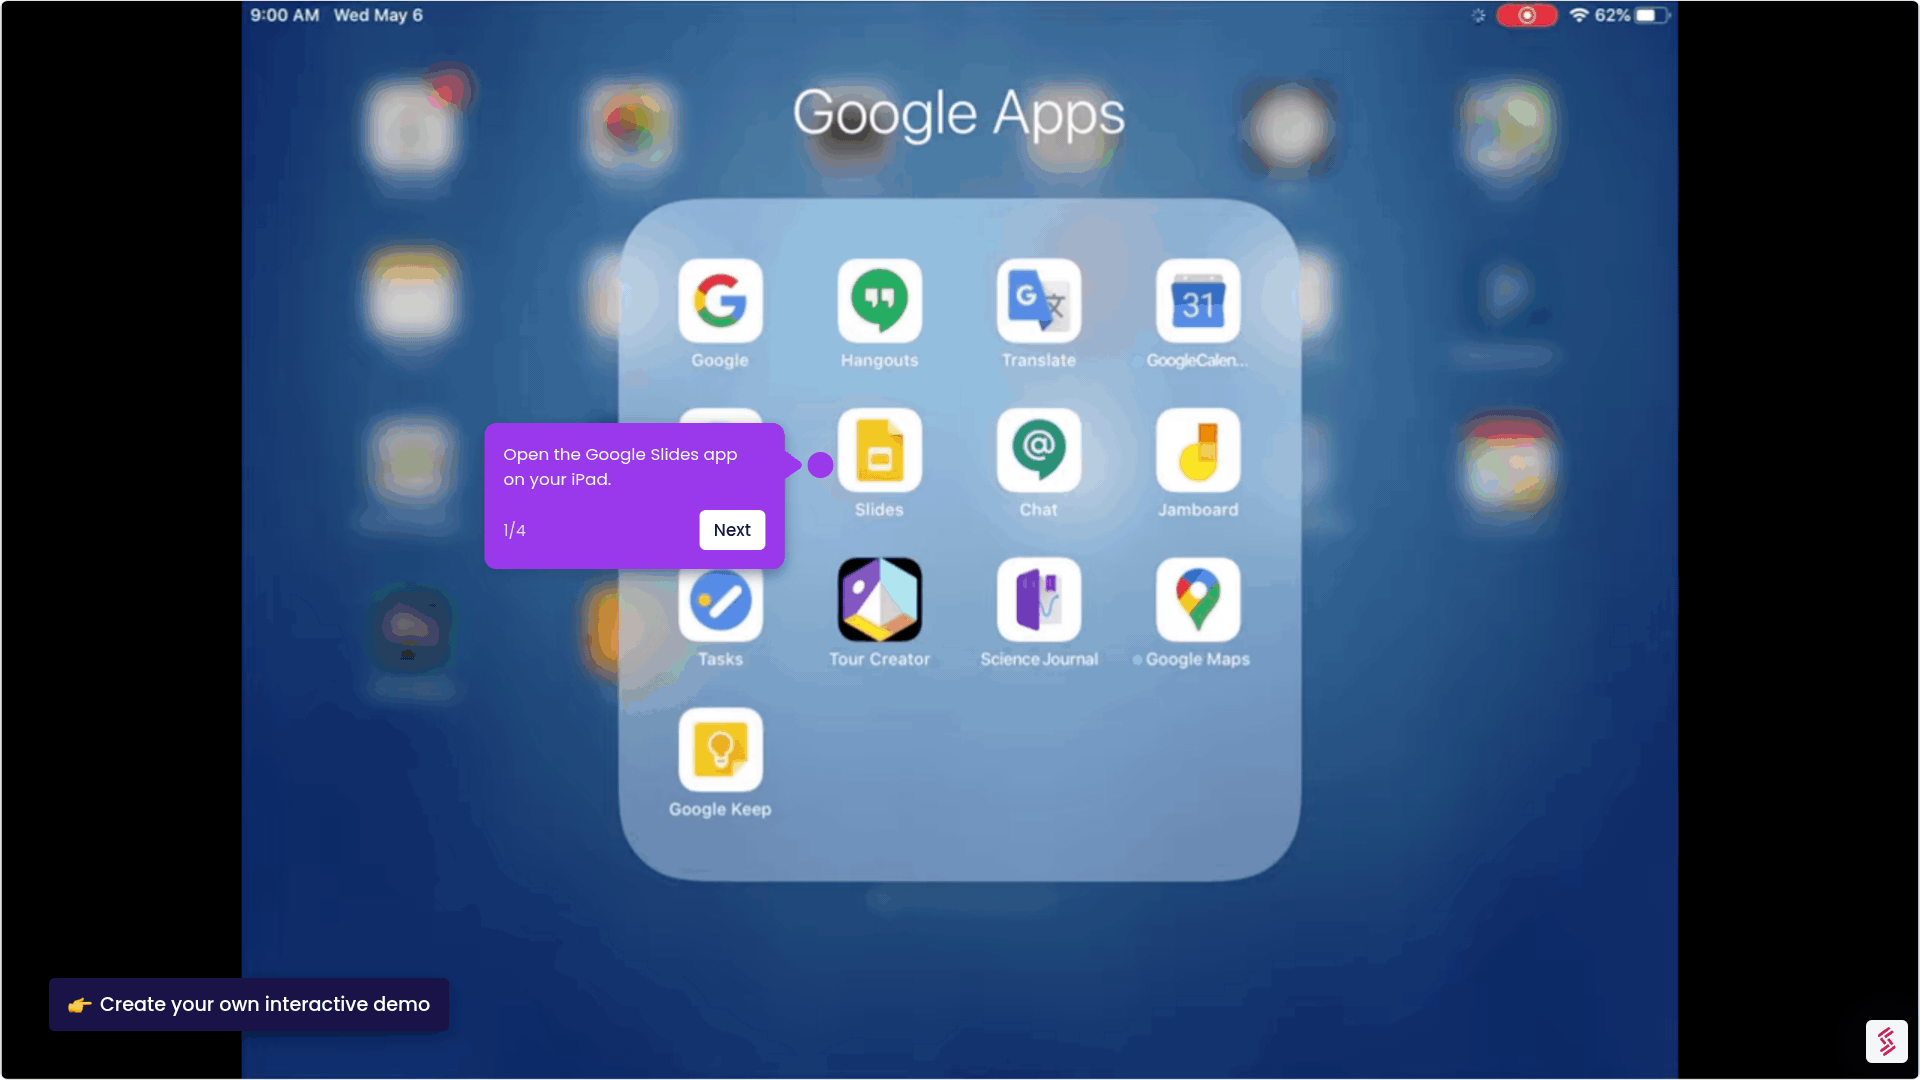This screenshot has height=1080, width=1920.
Task: Click Create your own interactive demo
Action: (x=249, y=1004)
